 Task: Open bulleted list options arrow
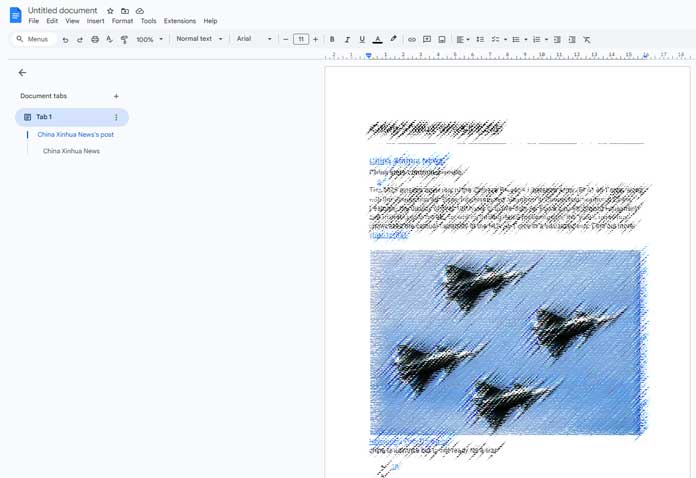point(526,40)
